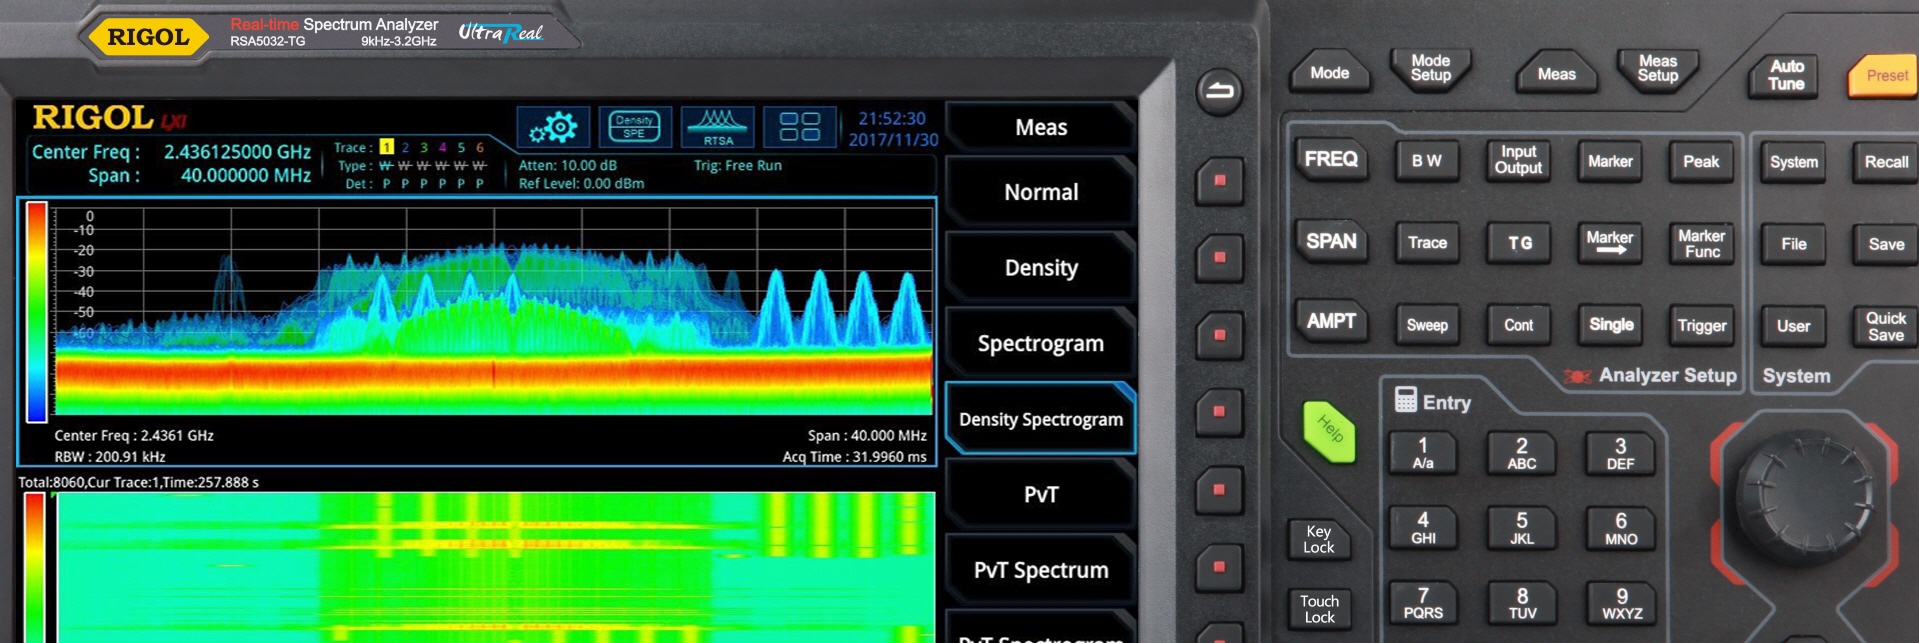This screenshot has width=1919, height=643.
Task: Choose the Spectrogram softkey menu item
Action: pos(1041,344)
